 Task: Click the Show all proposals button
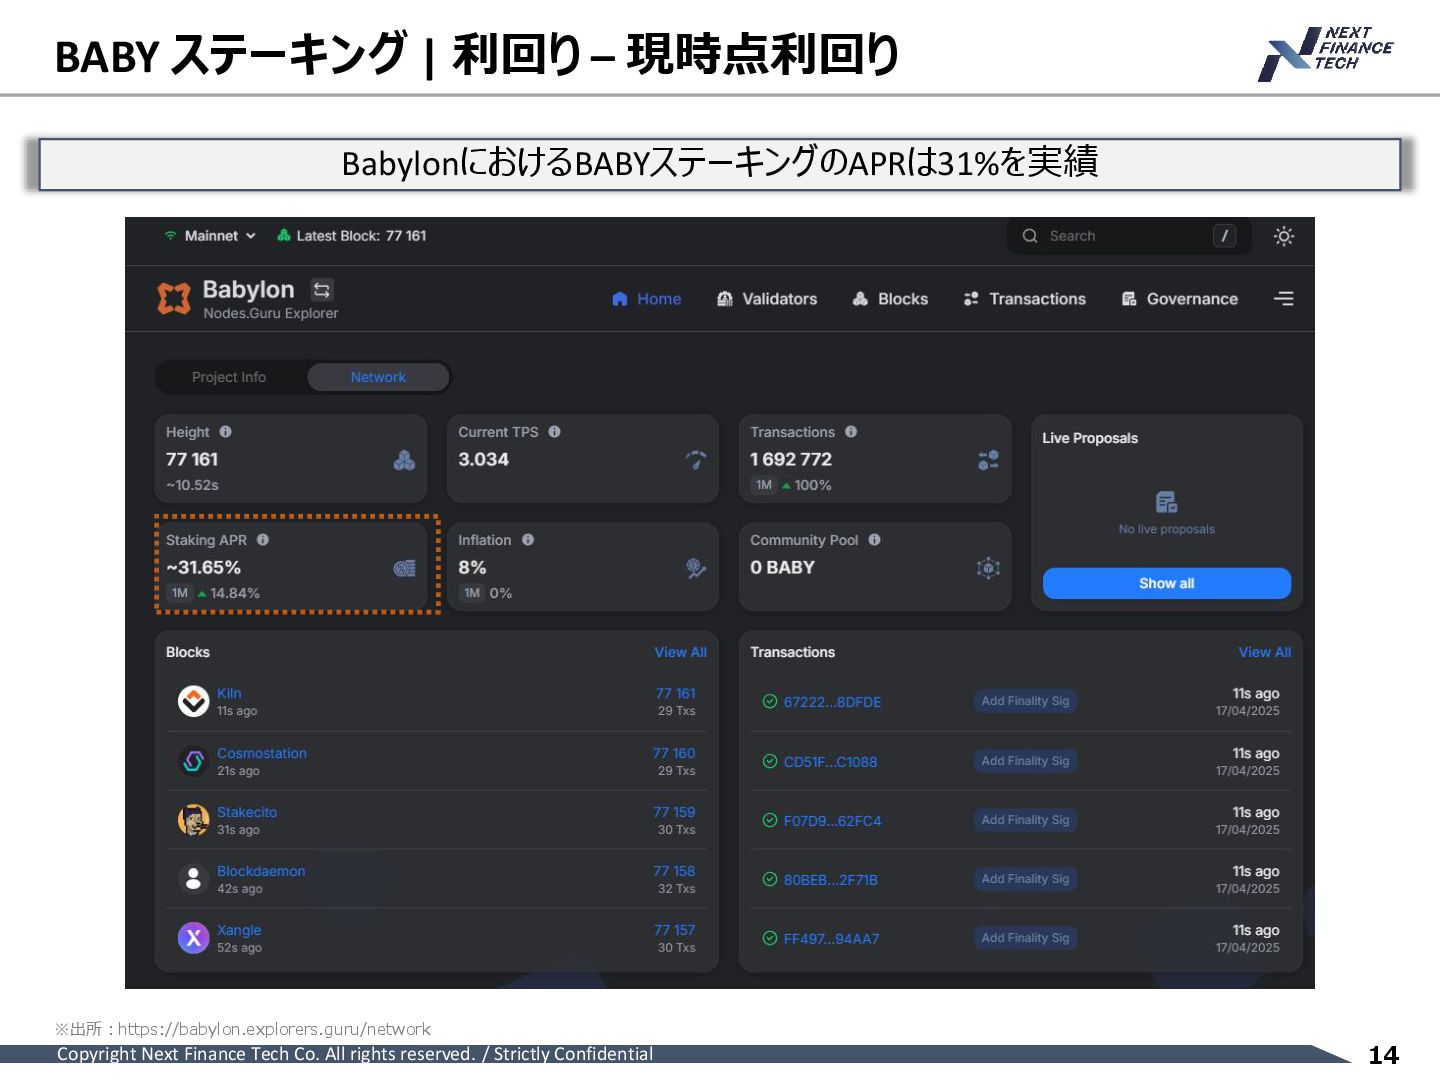pos(1166,583)
